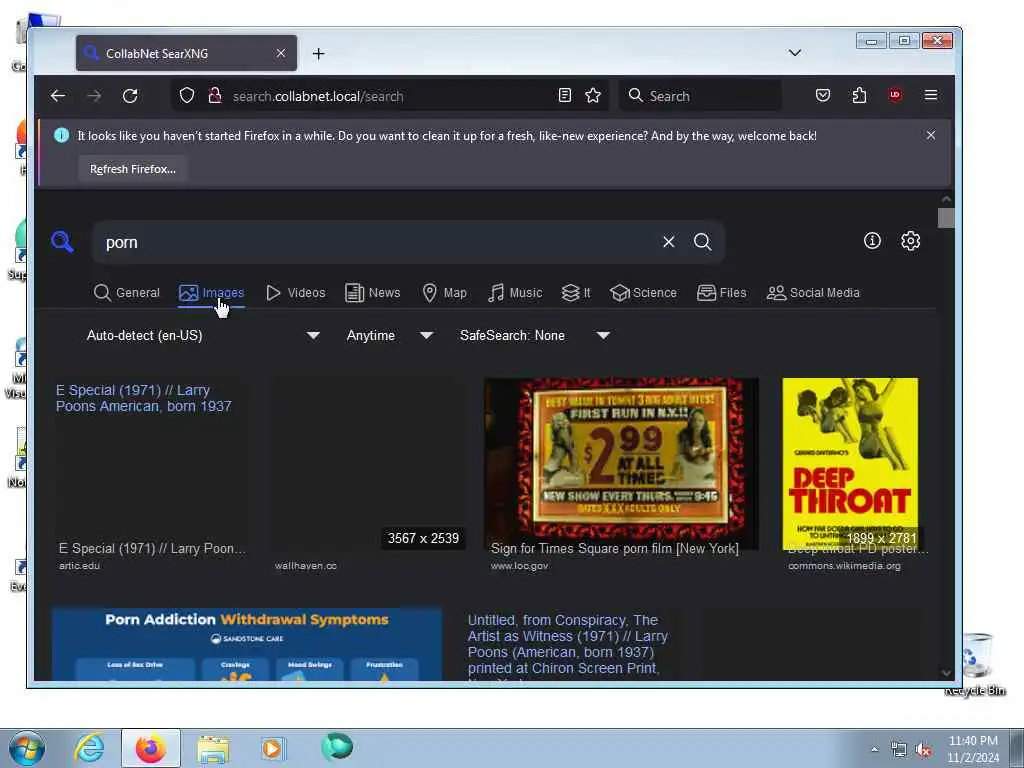
Task: Switch to the Social Media search tab
Action: (x=813, y=293)
